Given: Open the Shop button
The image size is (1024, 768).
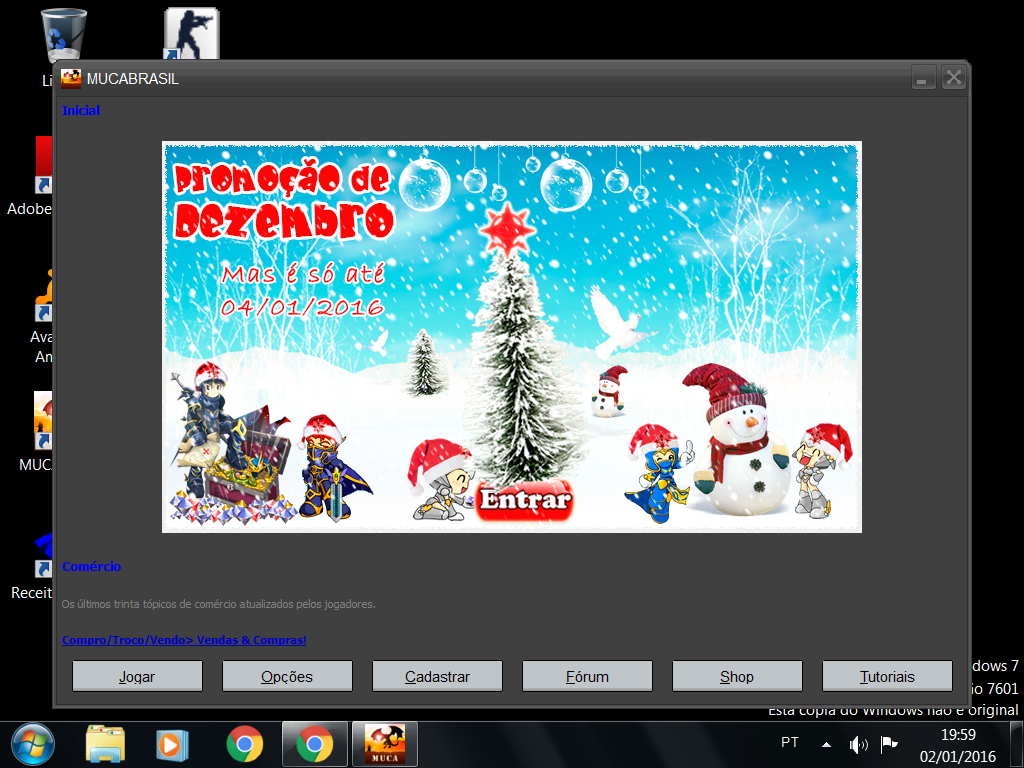Looking at the screenshot, I should coord(737,676).
